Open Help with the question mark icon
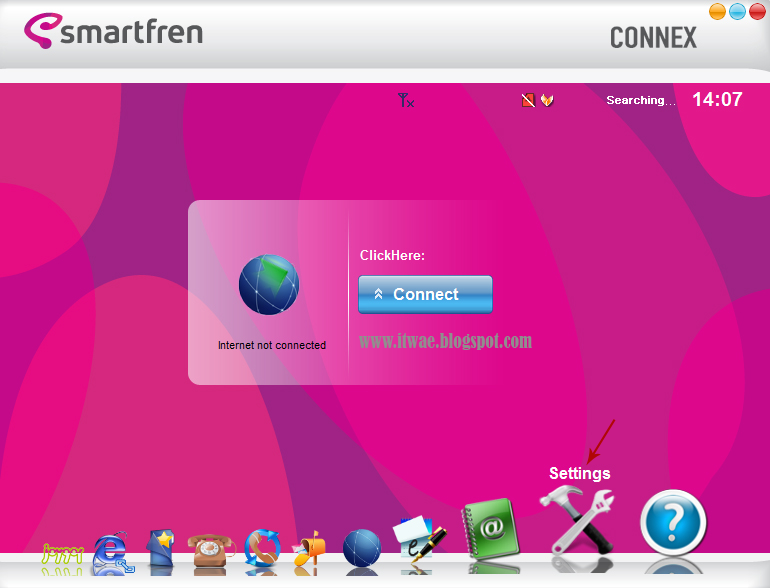This screenshot has width=770, height=588. coord(673,522)
